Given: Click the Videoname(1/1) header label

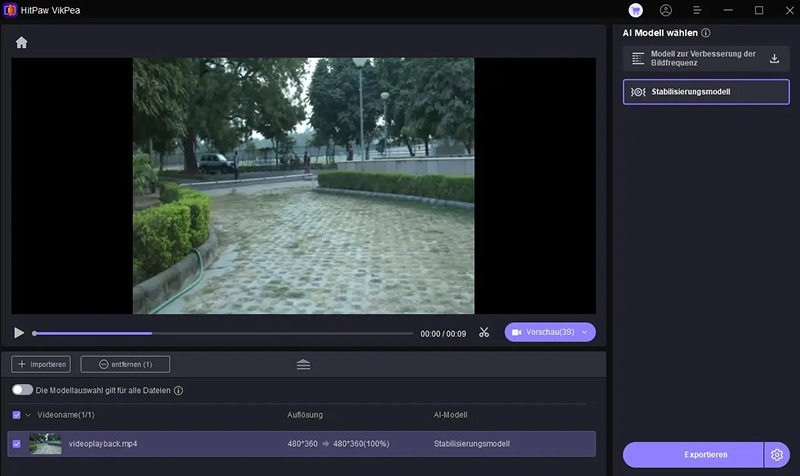Looking at the screenshot, I should point(66,415).
